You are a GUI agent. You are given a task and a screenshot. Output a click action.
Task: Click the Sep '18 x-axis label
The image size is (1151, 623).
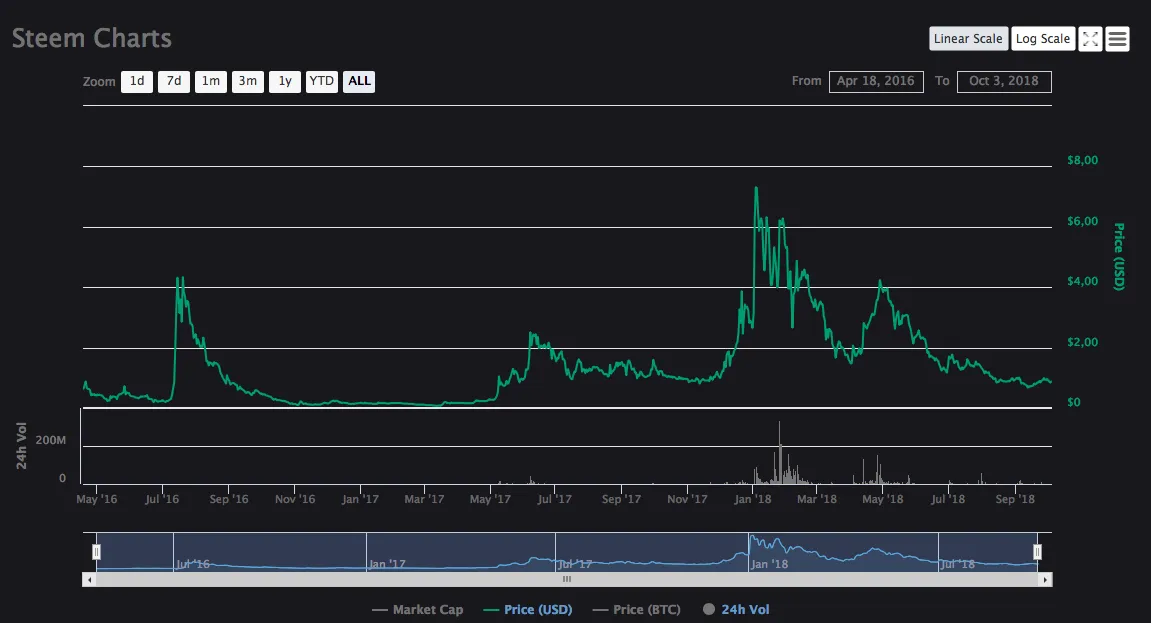[x=1015, y=499]
